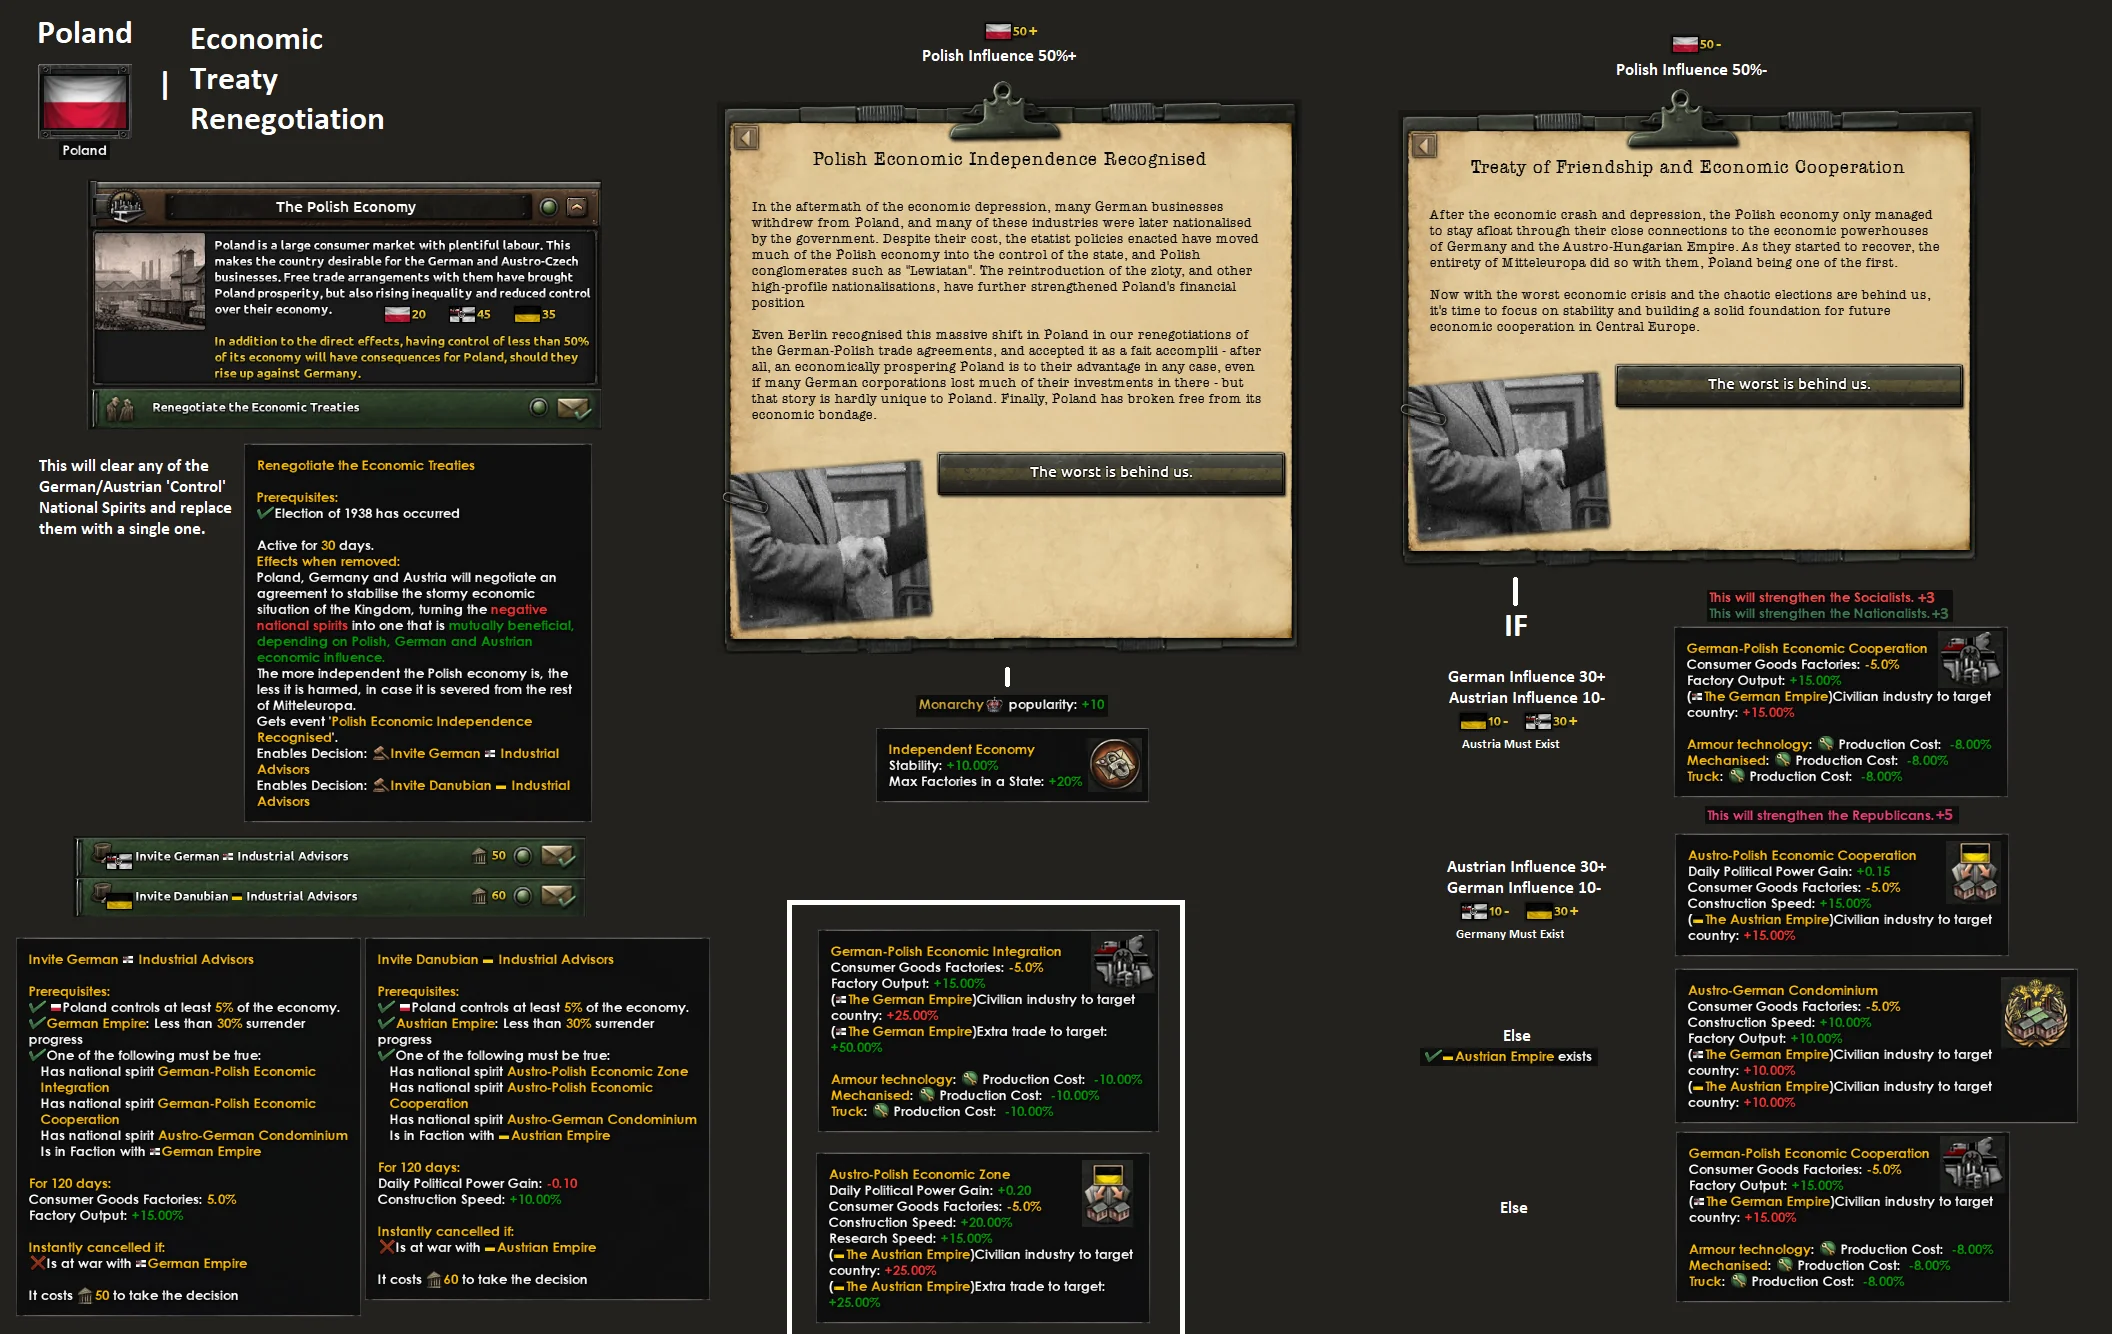2112x1334 pixels.
Task: Toggle green indicator on Renegotiate Economic Treaties
Action: point(538,407)
